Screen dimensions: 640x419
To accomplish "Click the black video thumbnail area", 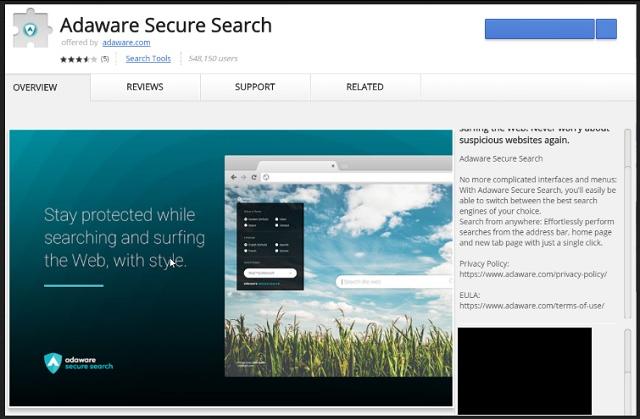I will [524, 370].
